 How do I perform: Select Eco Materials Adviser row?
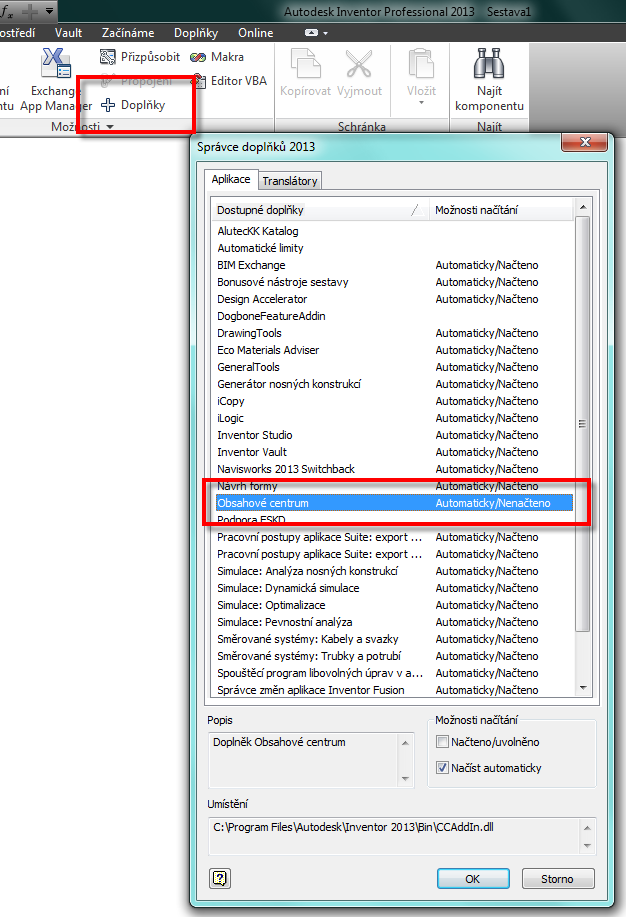(x=393, y=350)
